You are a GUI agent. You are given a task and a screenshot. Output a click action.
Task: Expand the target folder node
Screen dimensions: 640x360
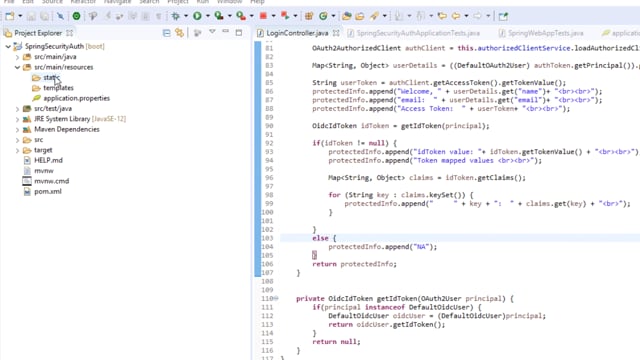(x=17, y=151)
